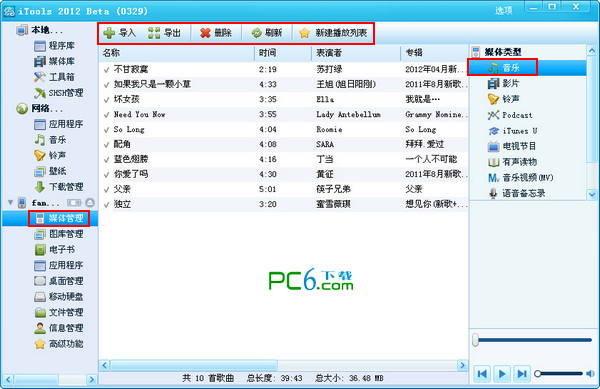This screenshot has height=389, width=600.
Task: Open 应用程序 under the device section
Action: 59,265
